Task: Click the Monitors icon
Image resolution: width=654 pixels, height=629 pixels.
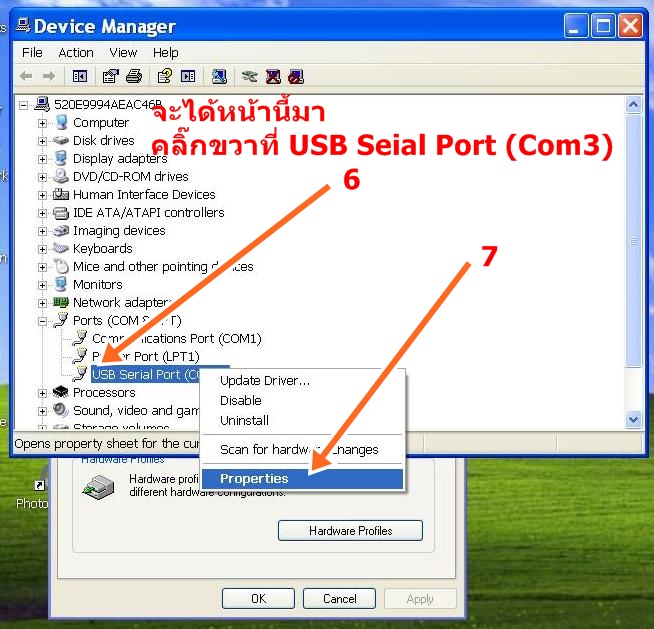Action: point(61,284)
